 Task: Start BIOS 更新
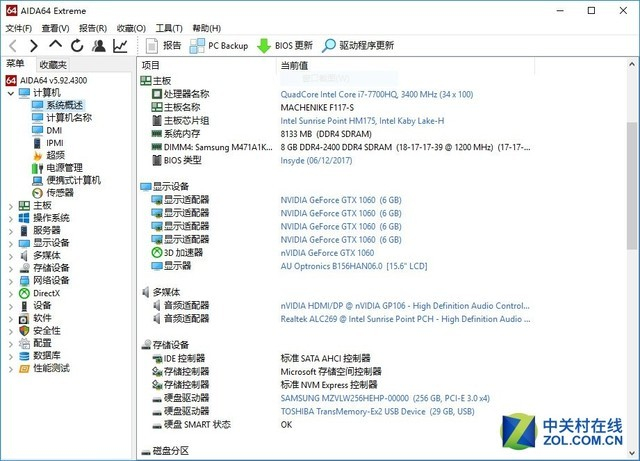[284, 46]
